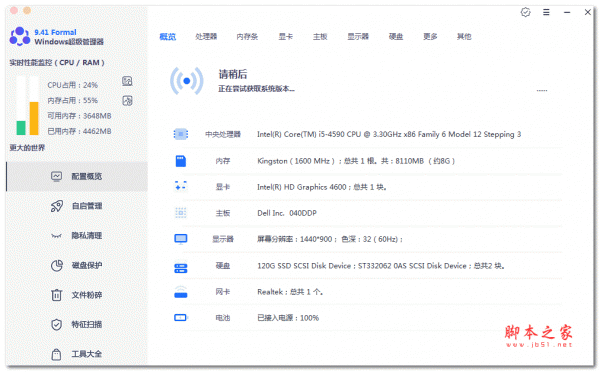Click the scanning signal icon near 请稍后

(186, 81)
